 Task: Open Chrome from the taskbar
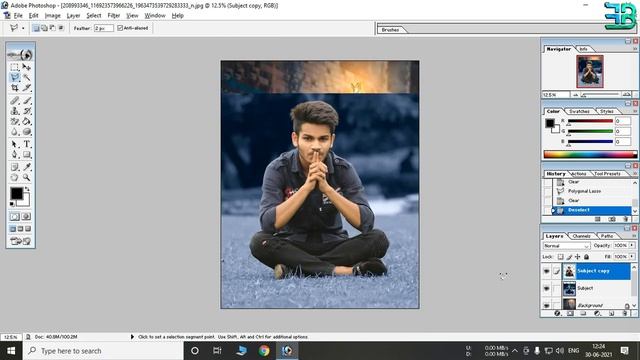[264, 351]
